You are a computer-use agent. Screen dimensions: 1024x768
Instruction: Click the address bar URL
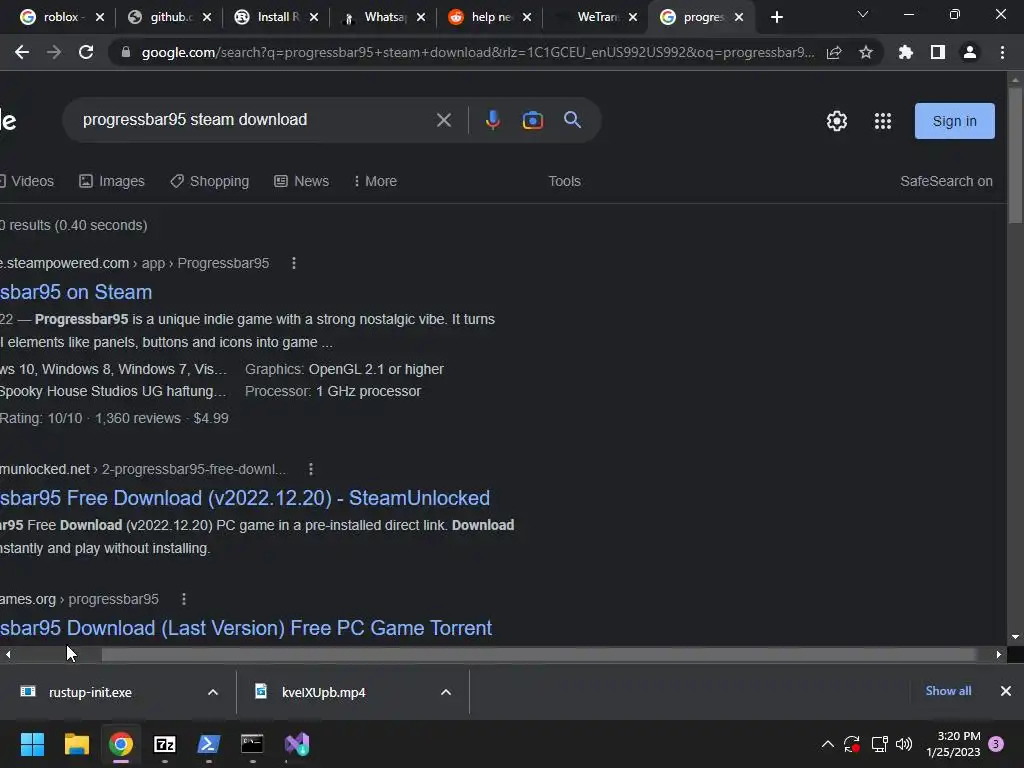point(477,52)
